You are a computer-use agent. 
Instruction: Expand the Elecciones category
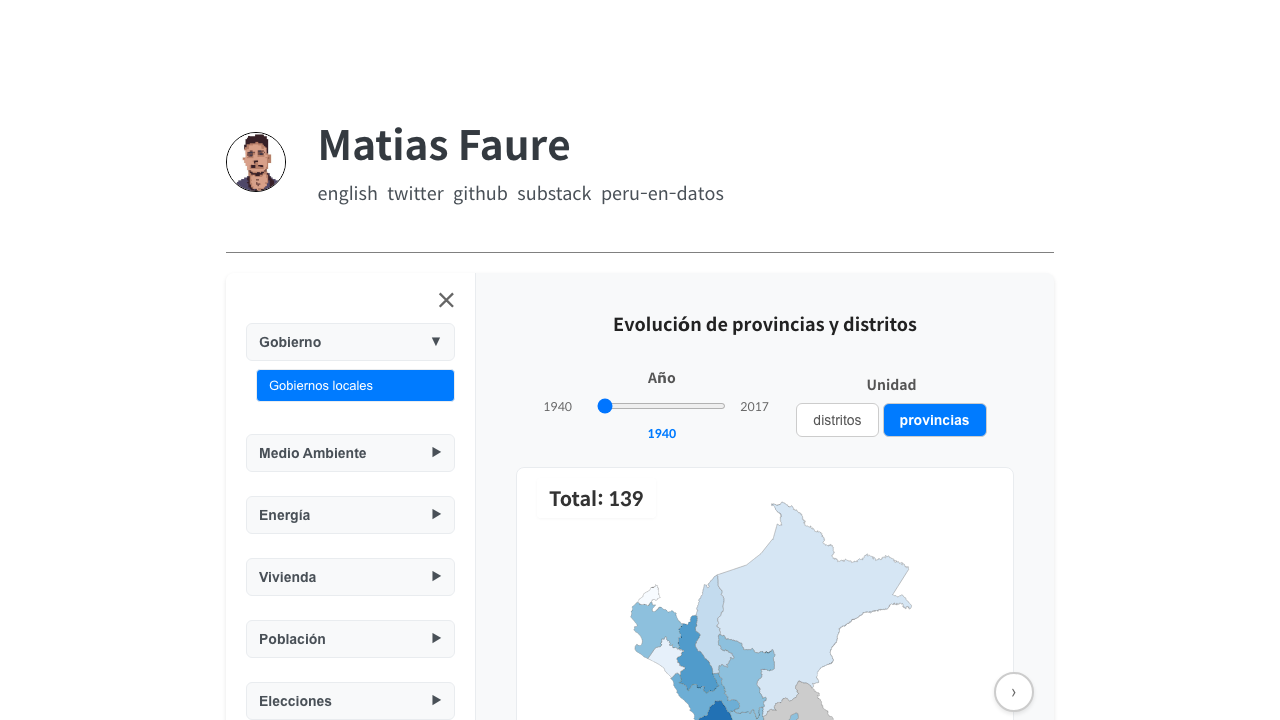pyautogui.click(x=350, y=701)
